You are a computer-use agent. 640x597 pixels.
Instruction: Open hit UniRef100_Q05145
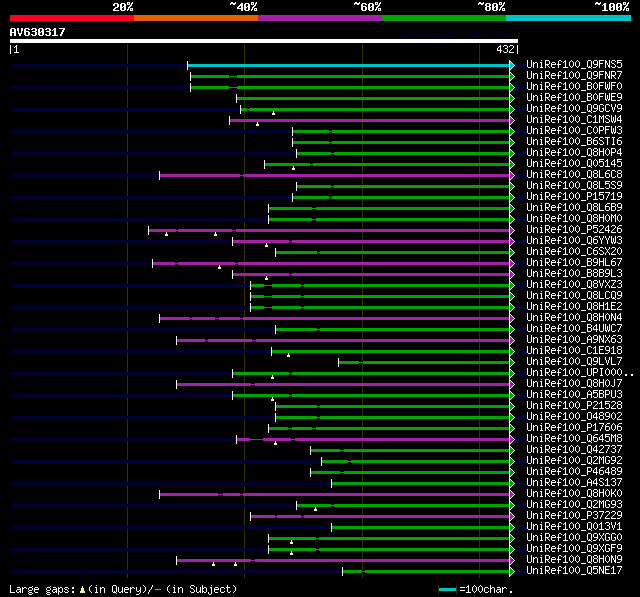point(574,164)
